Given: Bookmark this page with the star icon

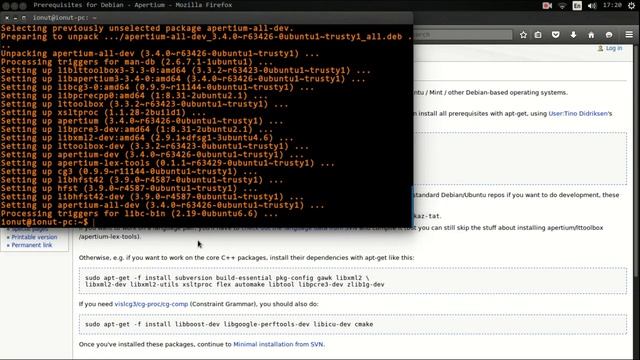Looking at the screenshot, I should click(x=523, y=35).
